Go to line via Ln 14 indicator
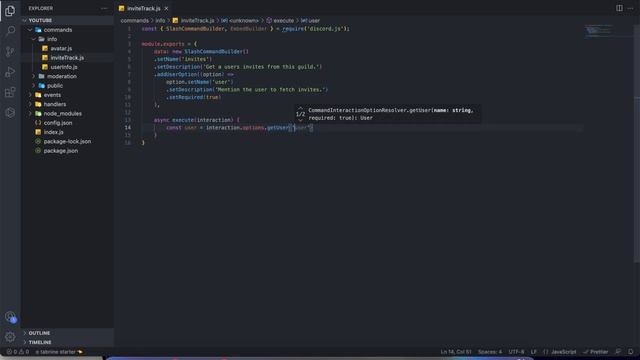 coord(456,352)
